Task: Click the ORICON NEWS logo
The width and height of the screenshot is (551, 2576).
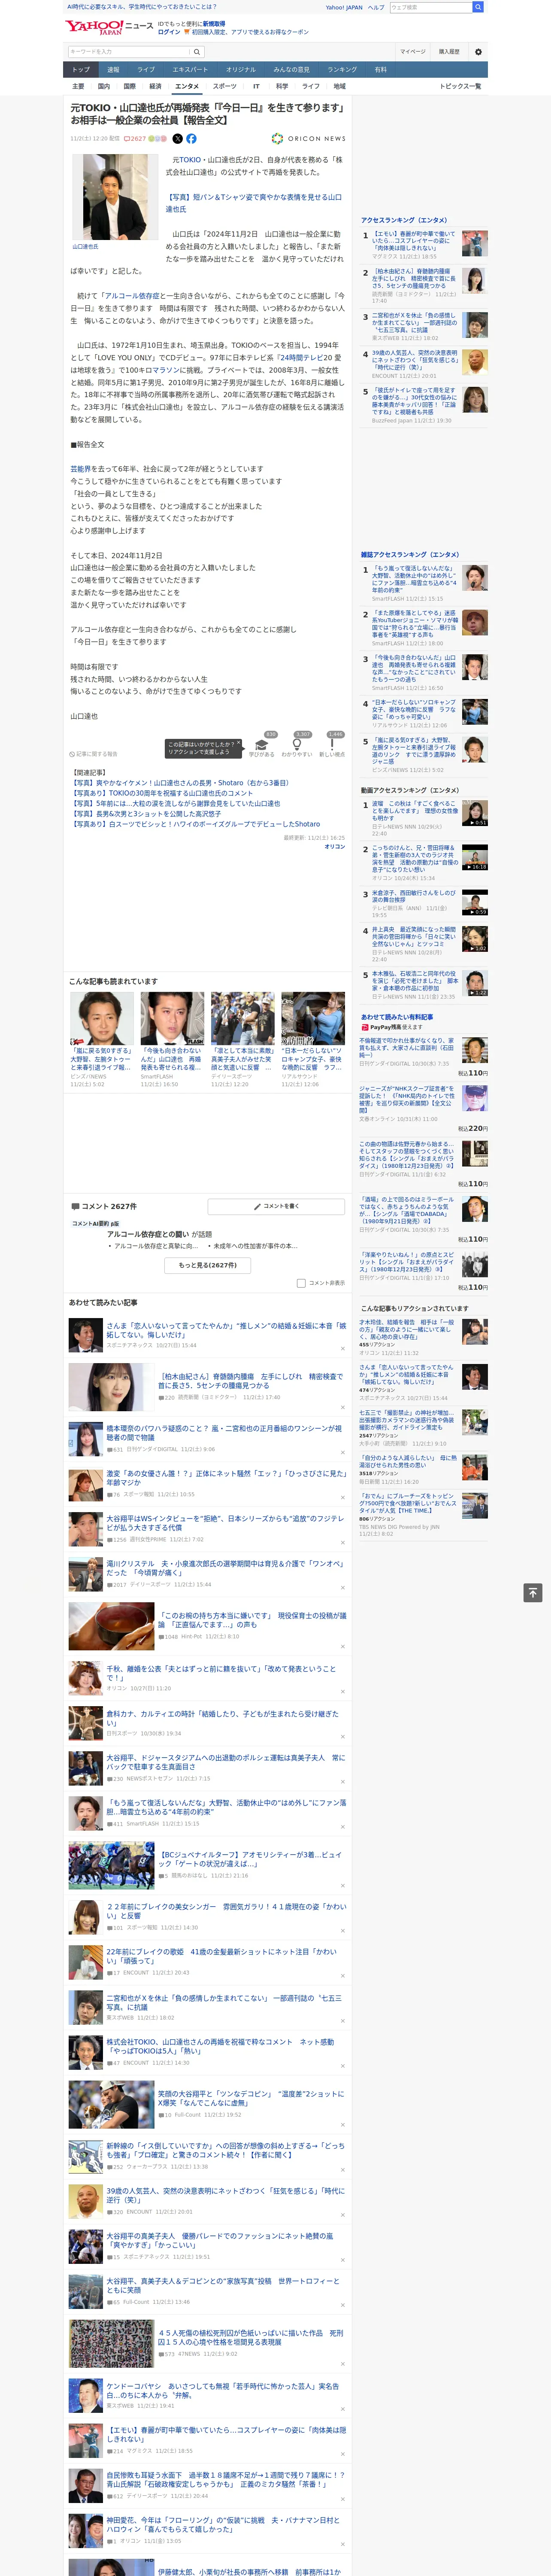Action: [x=309, y=139]
